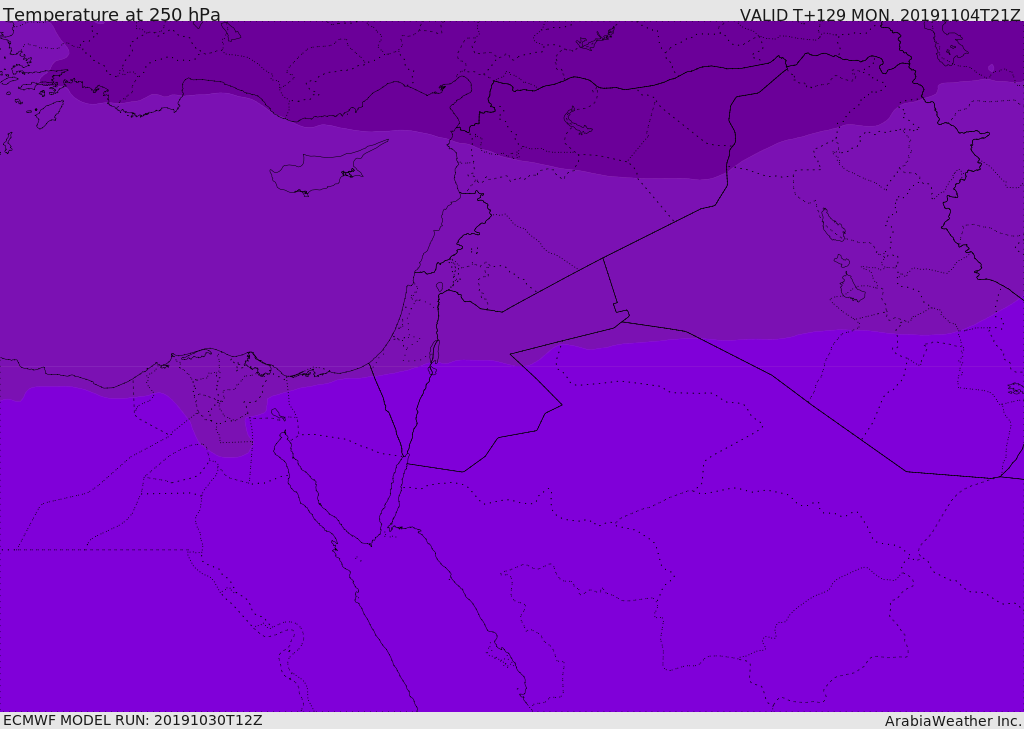Click the island of Cyprus on the map

pyautogui.click(x=327, y=169)
